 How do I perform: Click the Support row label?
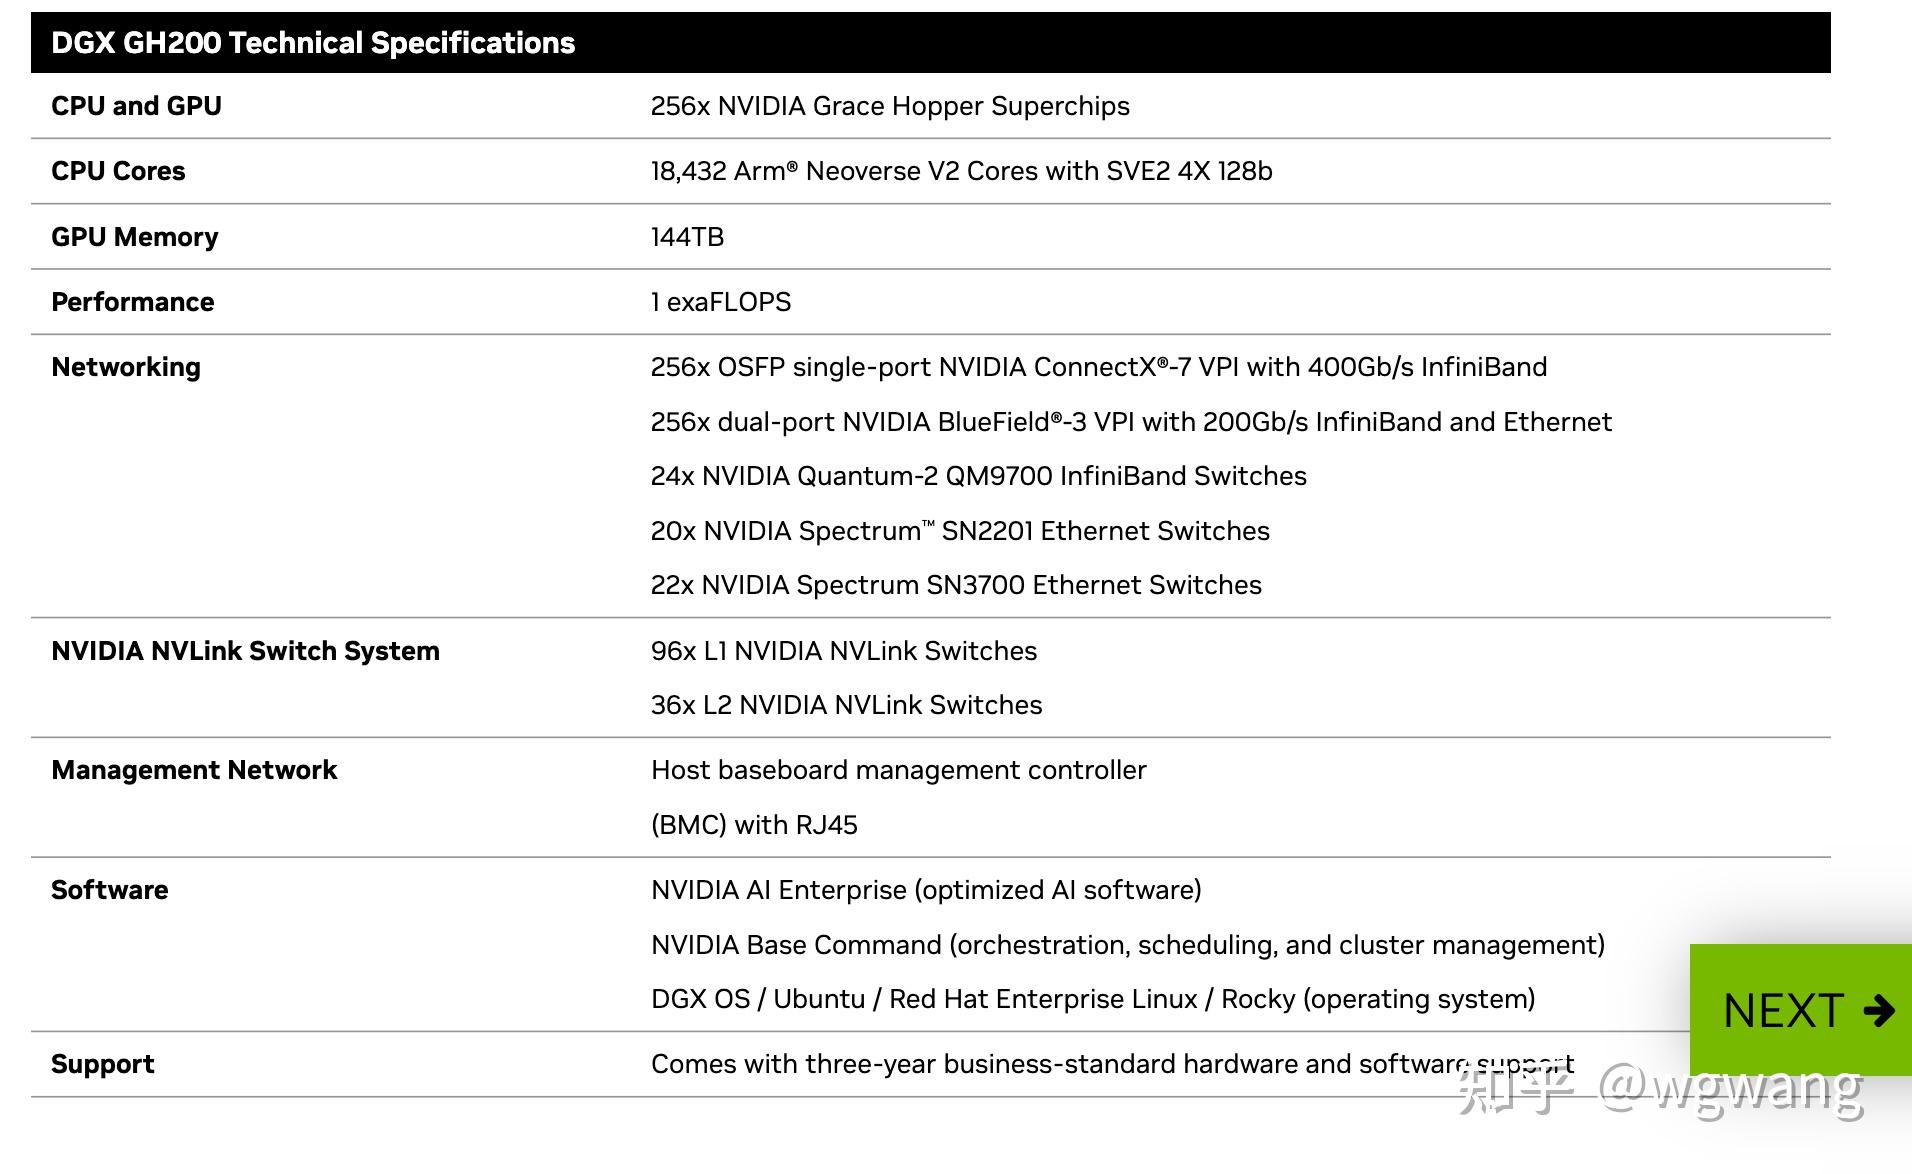(102, 1064)
